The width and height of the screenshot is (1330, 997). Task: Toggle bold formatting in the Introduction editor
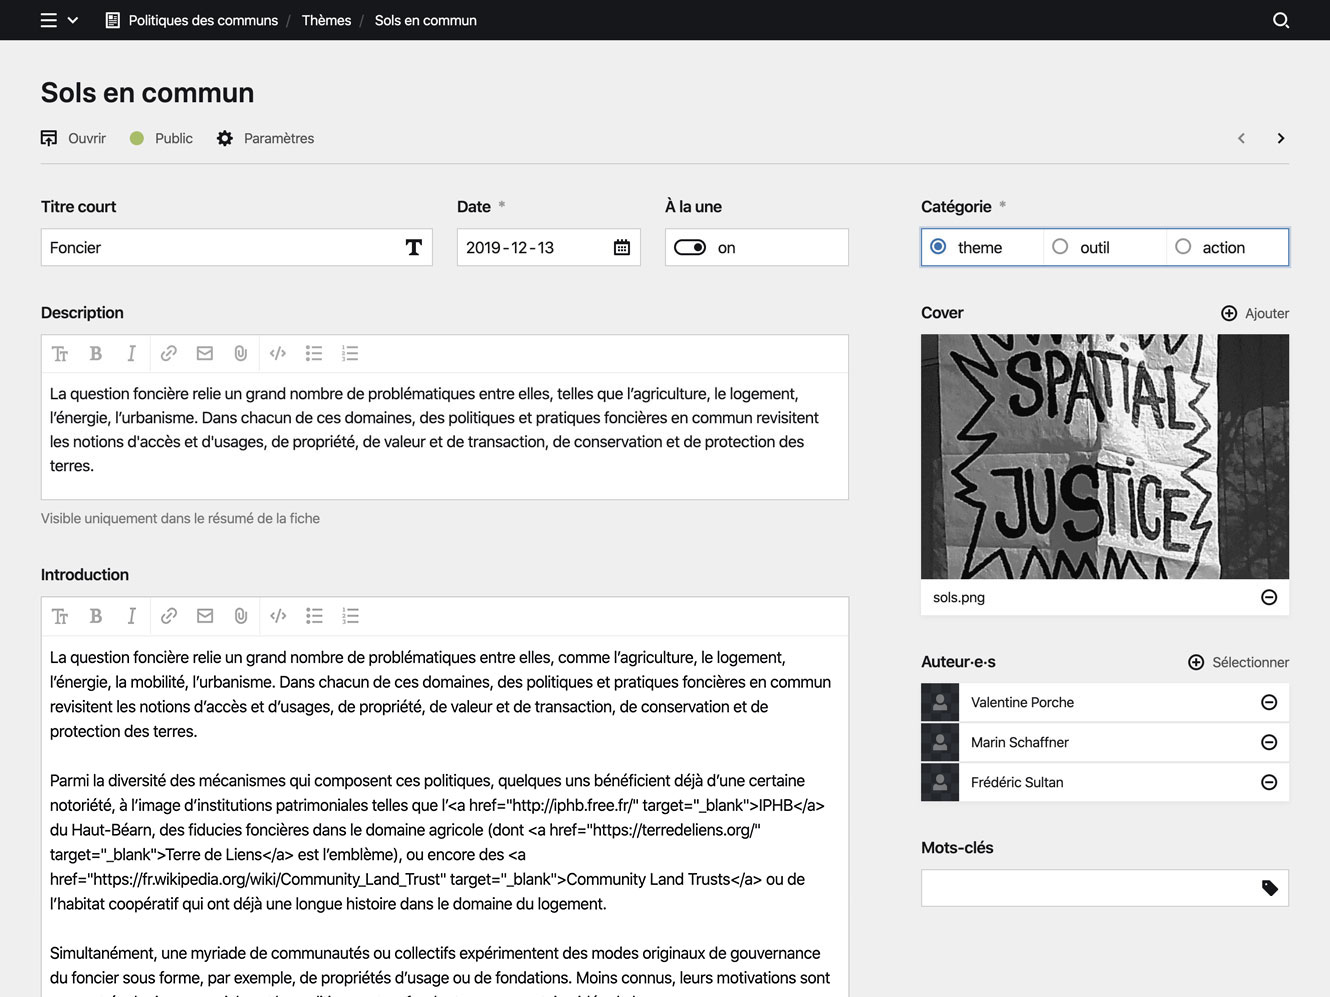96,616
